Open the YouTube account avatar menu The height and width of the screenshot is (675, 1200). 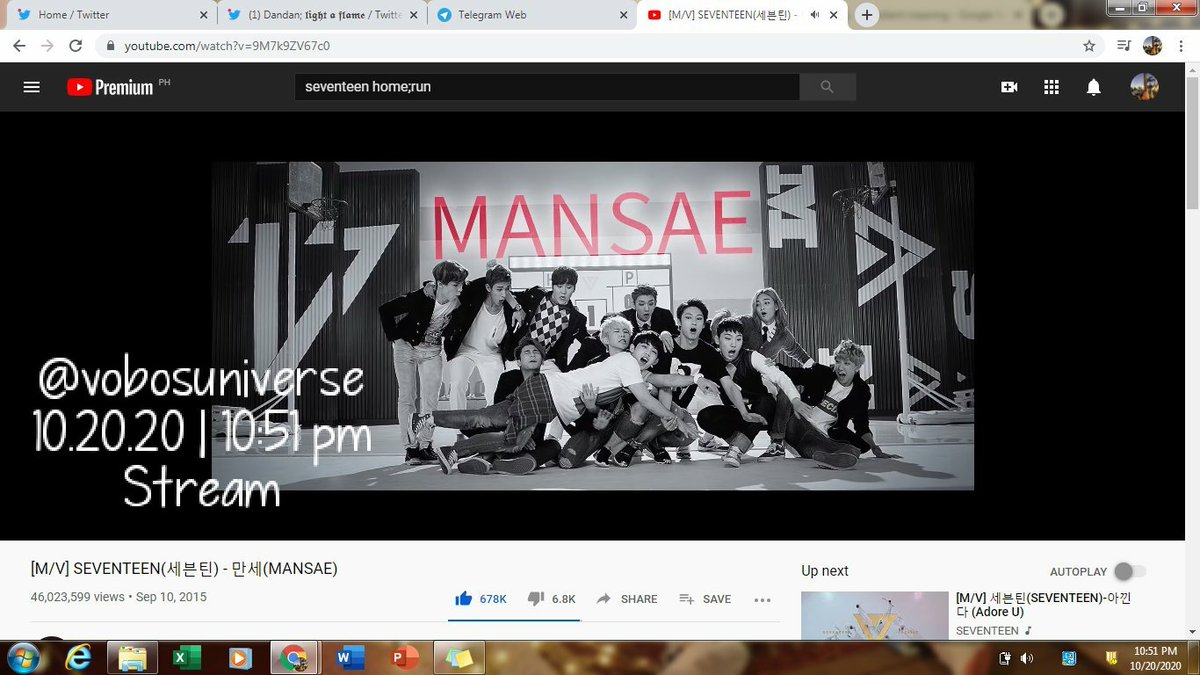(x=1144, y=87)
